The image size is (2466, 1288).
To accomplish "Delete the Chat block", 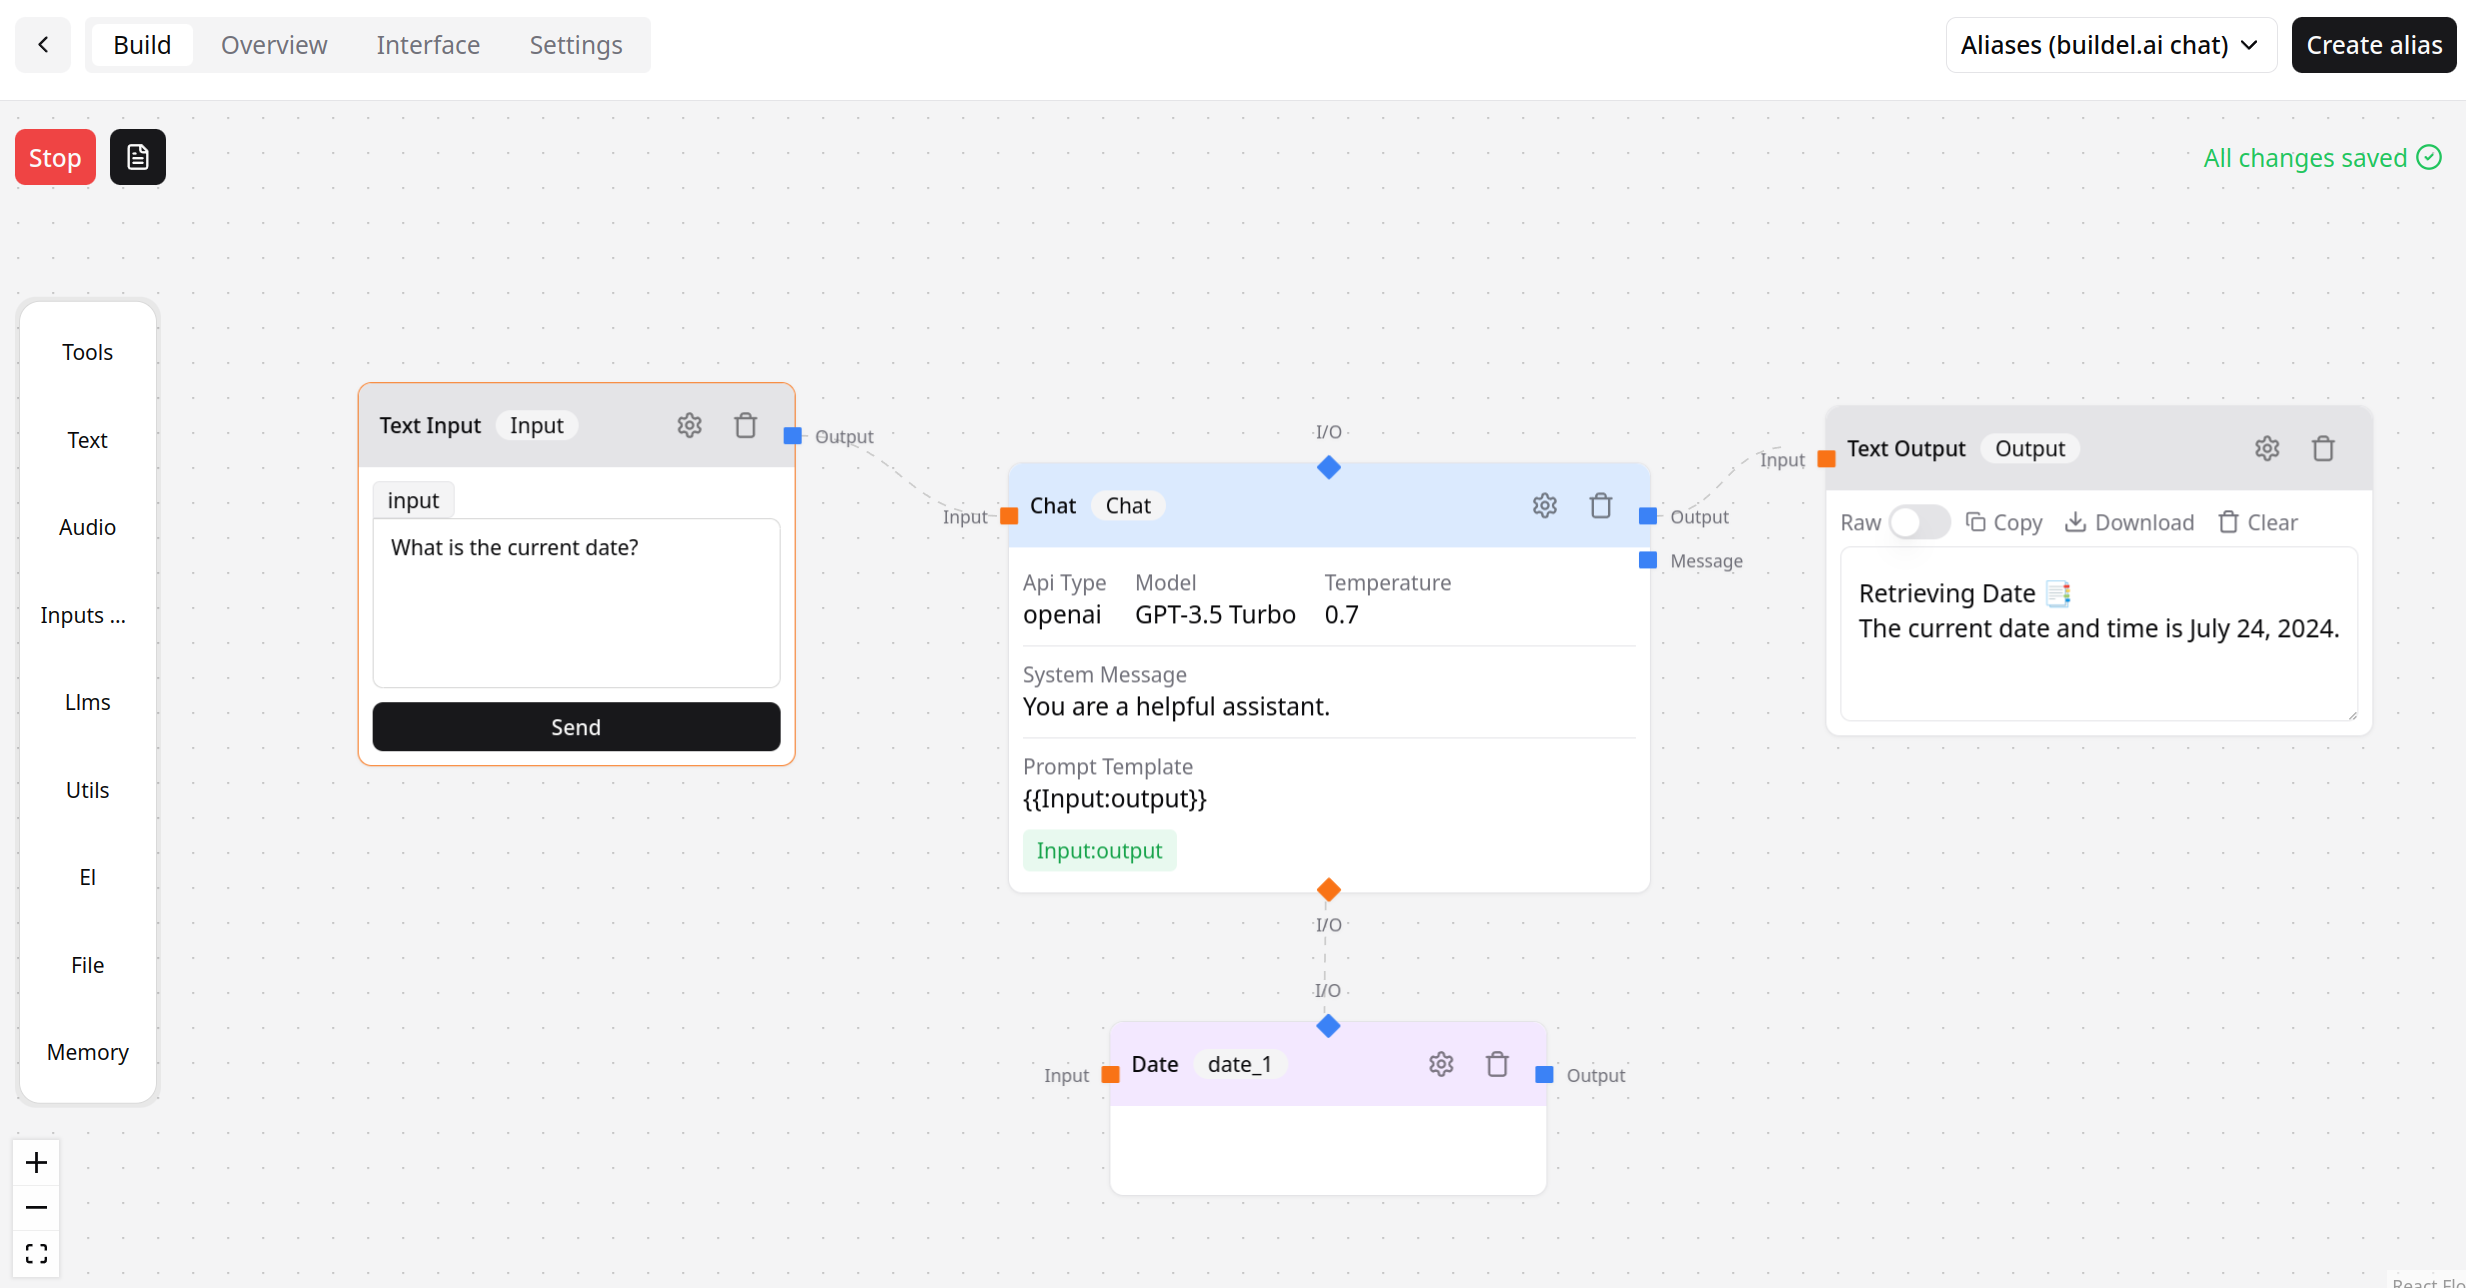I will coord(1601,506).
